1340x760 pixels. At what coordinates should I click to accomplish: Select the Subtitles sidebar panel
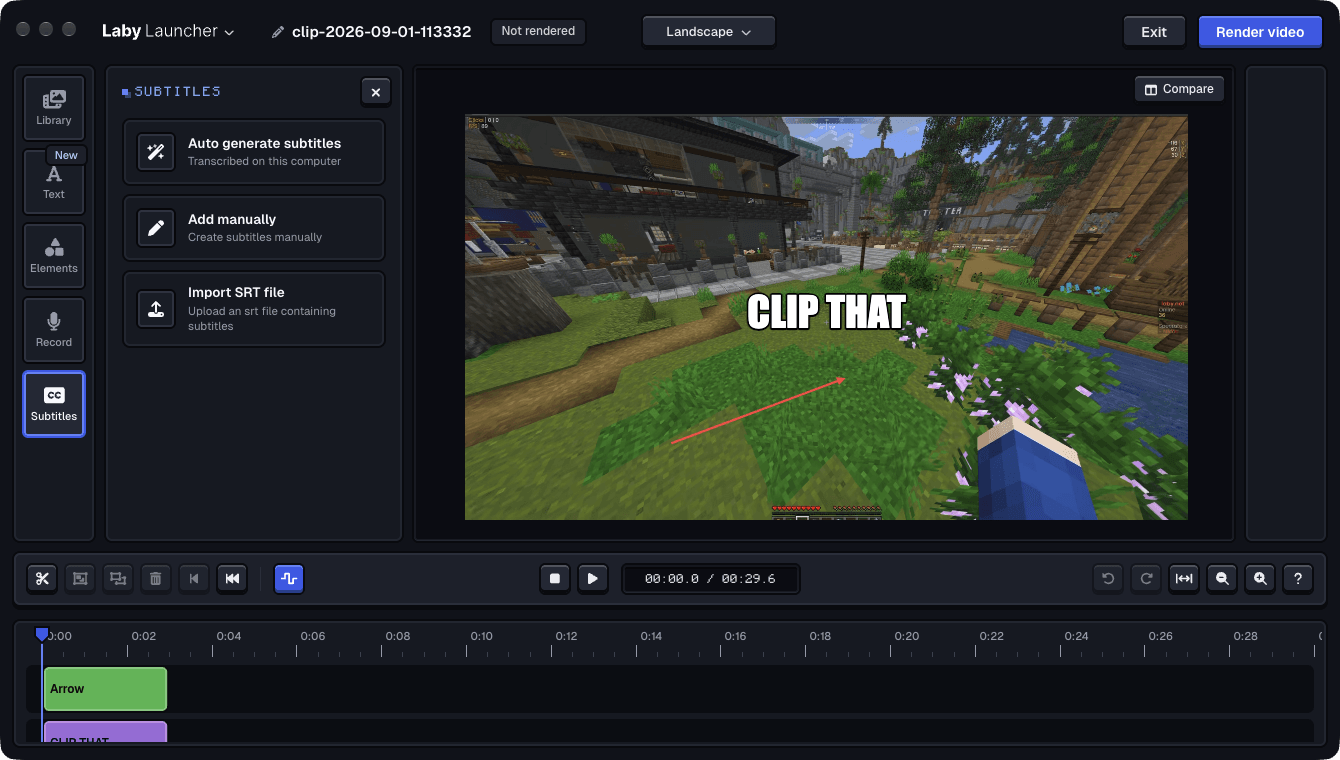click(x=54, y=404)
